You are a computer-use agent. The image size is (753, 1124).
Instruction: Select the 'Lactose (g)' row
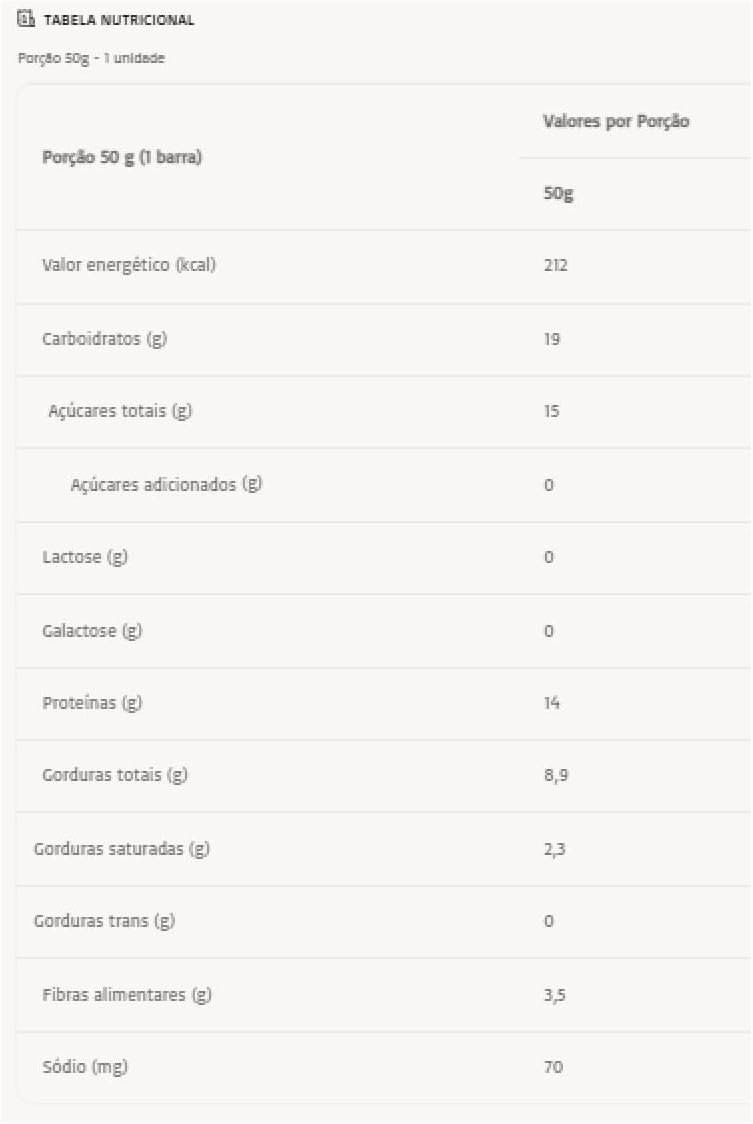[x=85, y=557]
